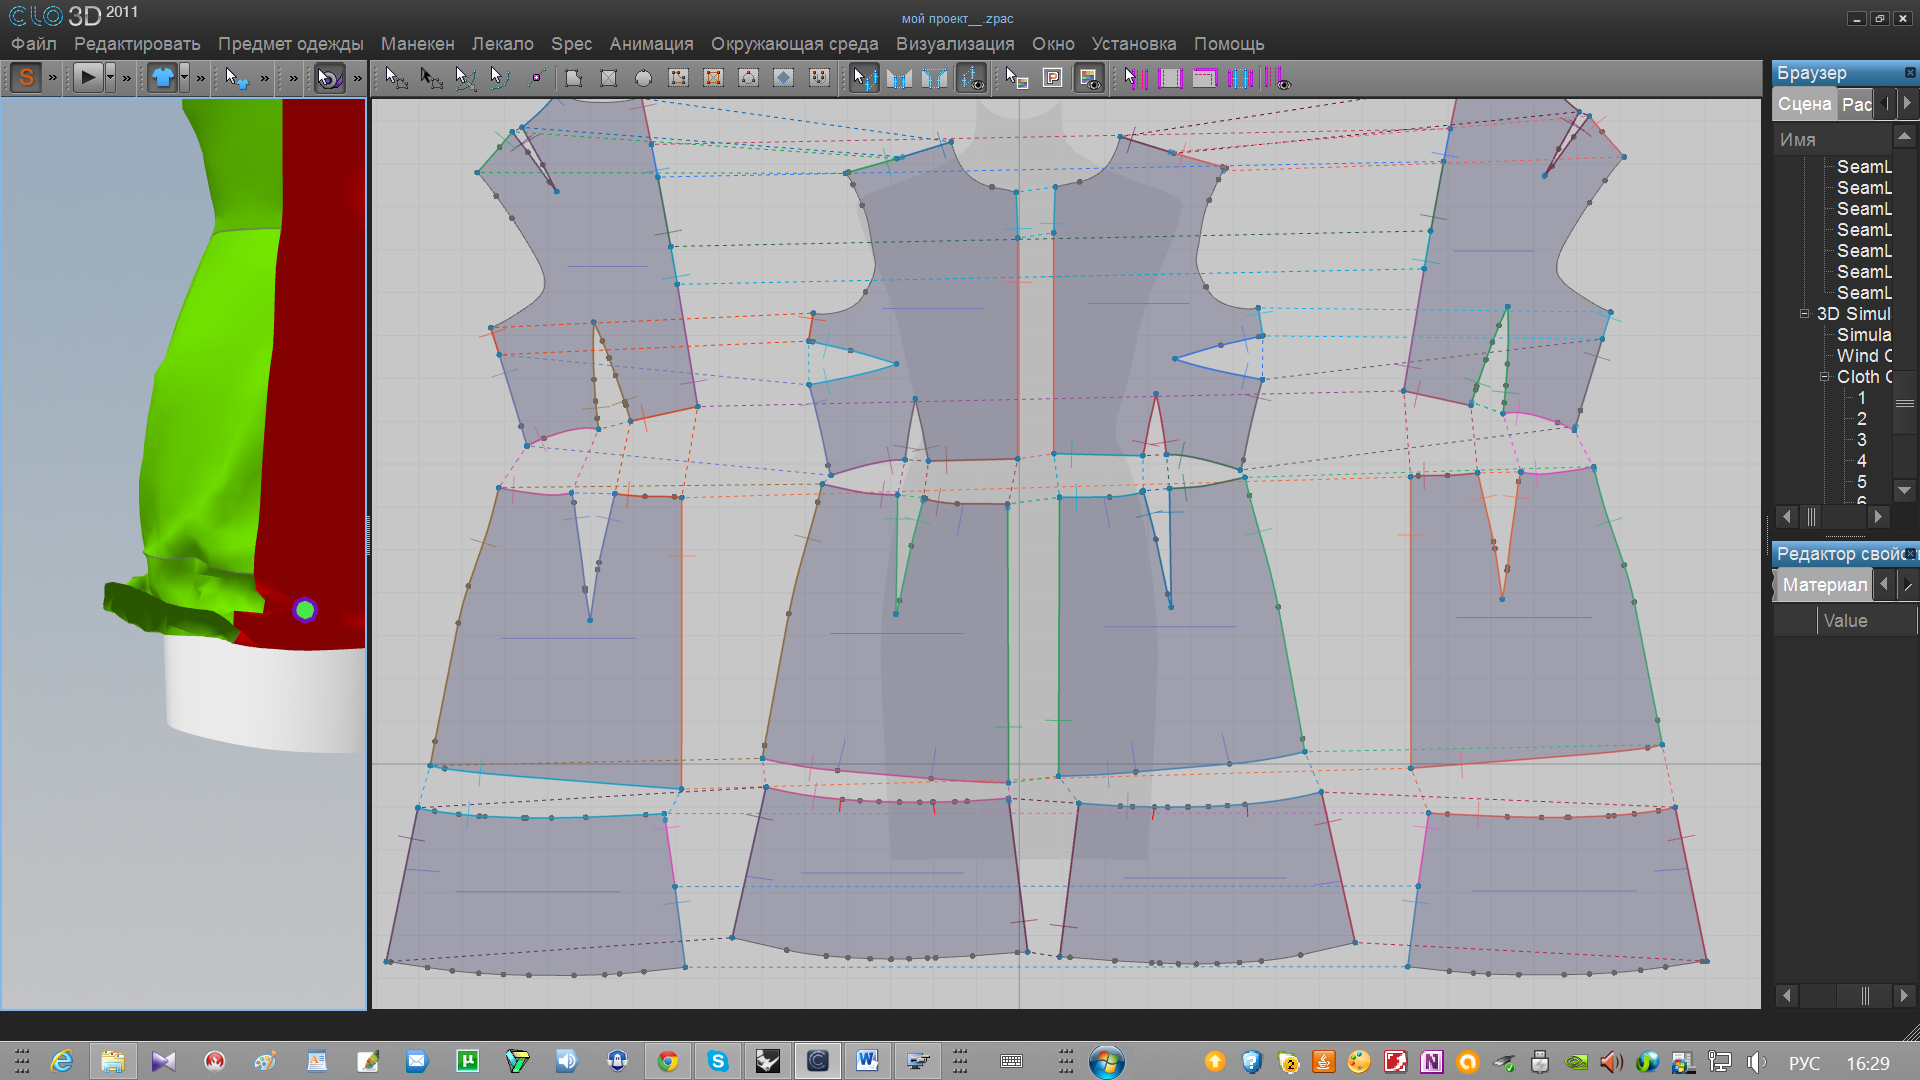This screenshot has height=1080, width=1920.
Task: Toggle texture visibility eye icon
Action: [1089, 78]
